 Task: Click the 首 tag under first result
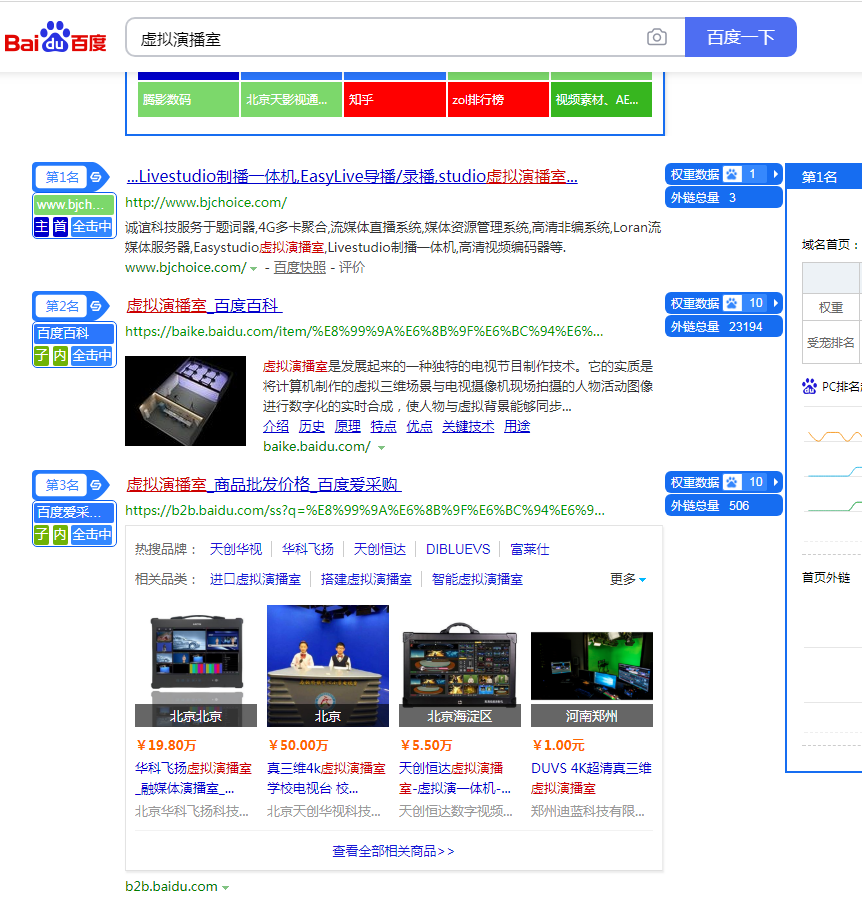click(x=60, y=226)
